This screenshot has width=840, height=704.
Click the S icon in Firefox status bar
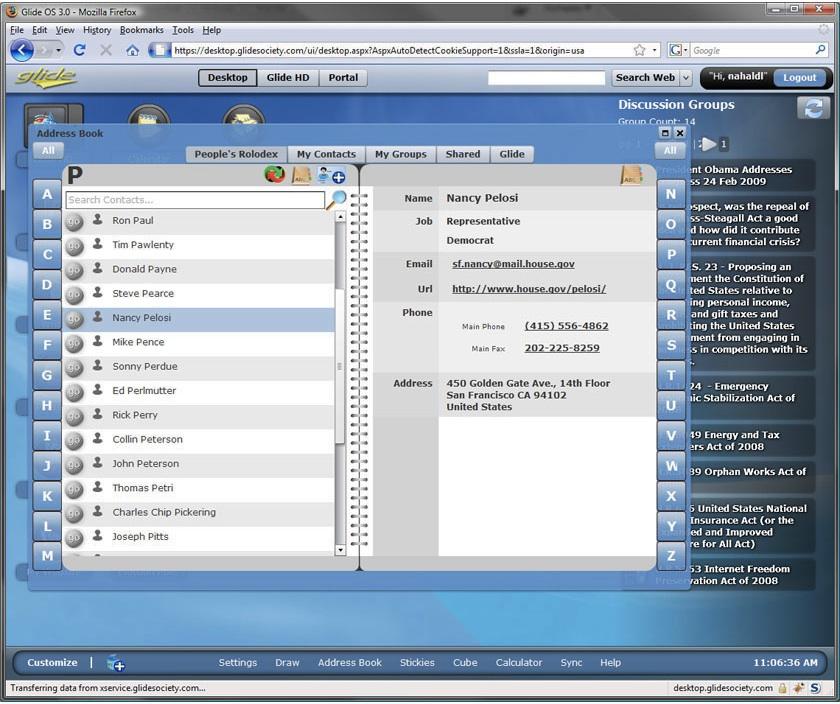click(x=815, y=688)
